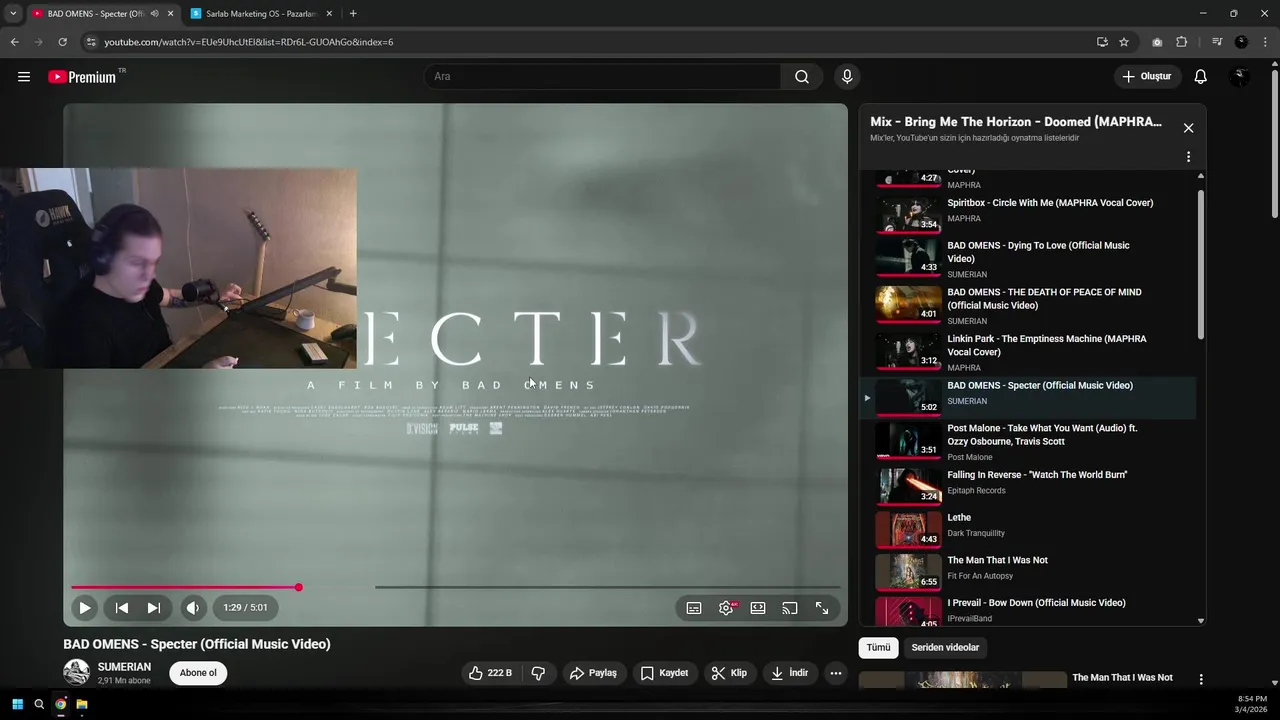Seek on the video progress bar
1280x720 pixels.
(x=456, y=587)
